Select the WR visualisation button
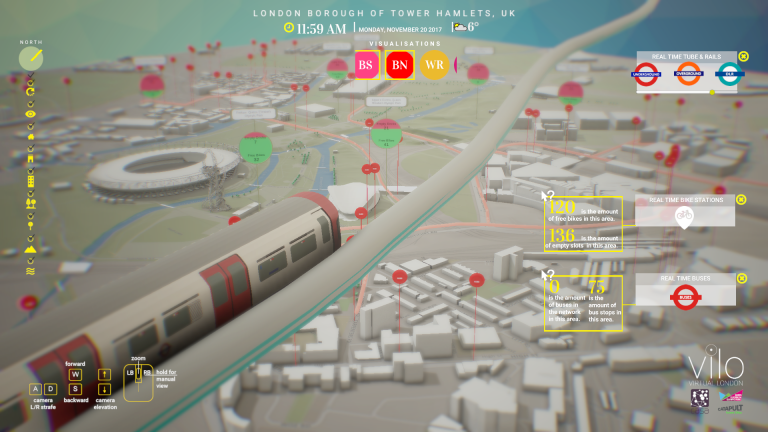Screen dimensions: 768x432 pos(434,66)
